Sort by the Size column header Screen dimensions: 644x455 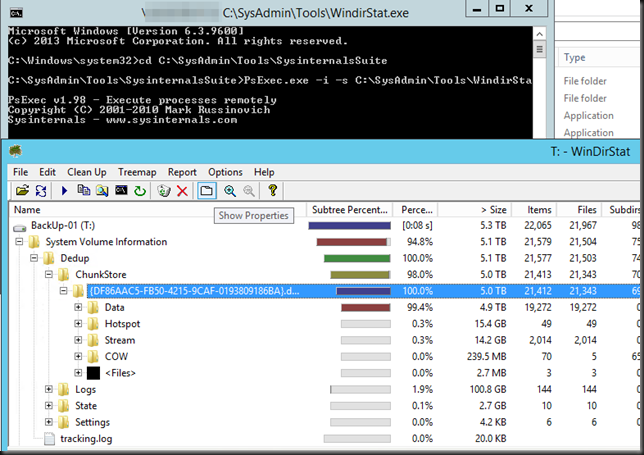475,210
